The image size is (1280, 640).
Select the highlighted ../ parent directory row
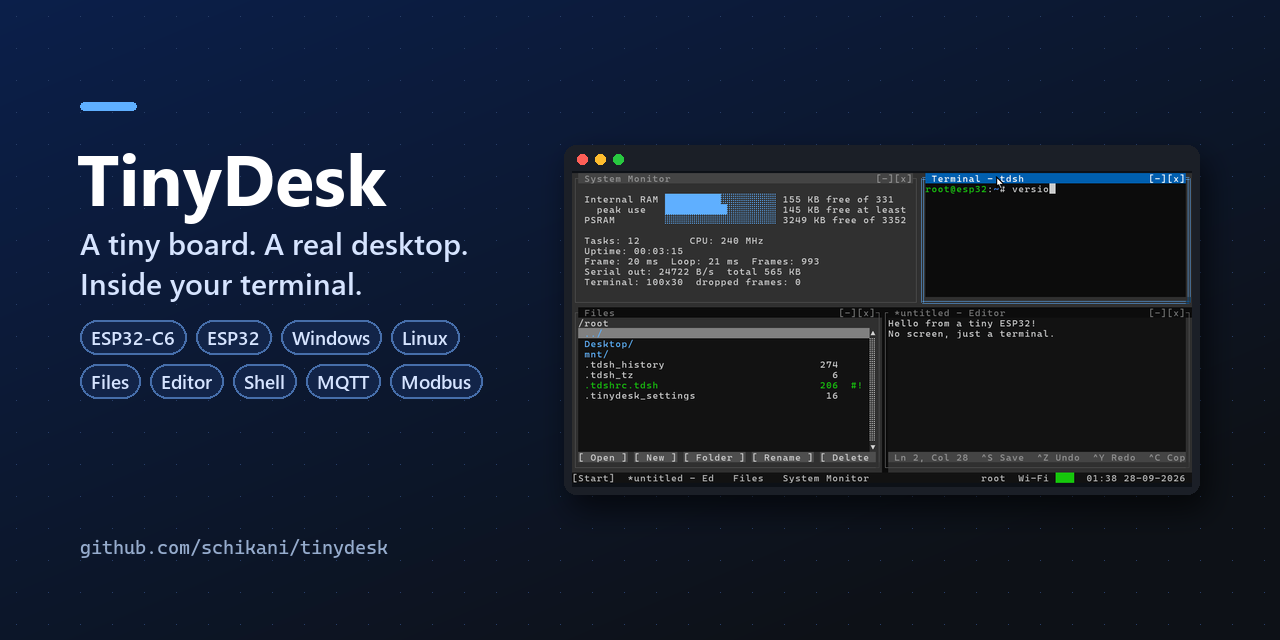724,333
